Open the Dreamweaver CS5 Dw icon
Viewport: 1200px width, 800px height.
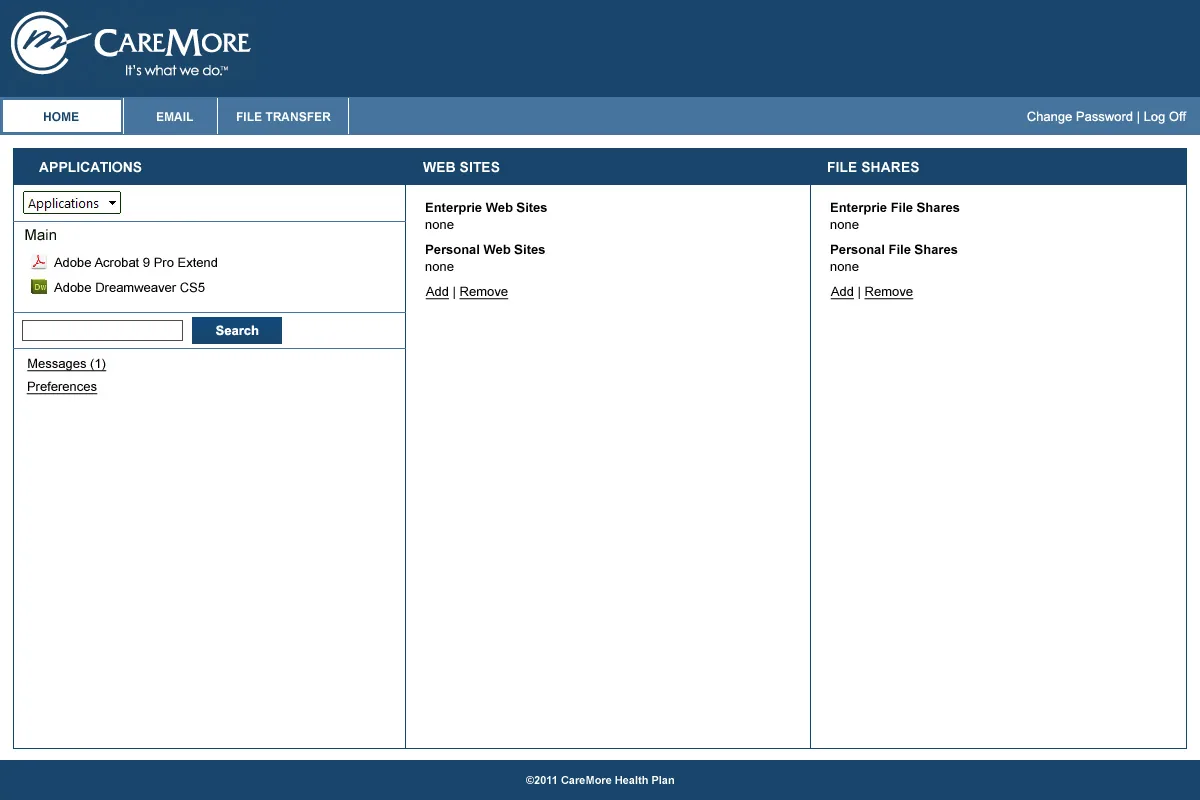[x=39, y=287]
